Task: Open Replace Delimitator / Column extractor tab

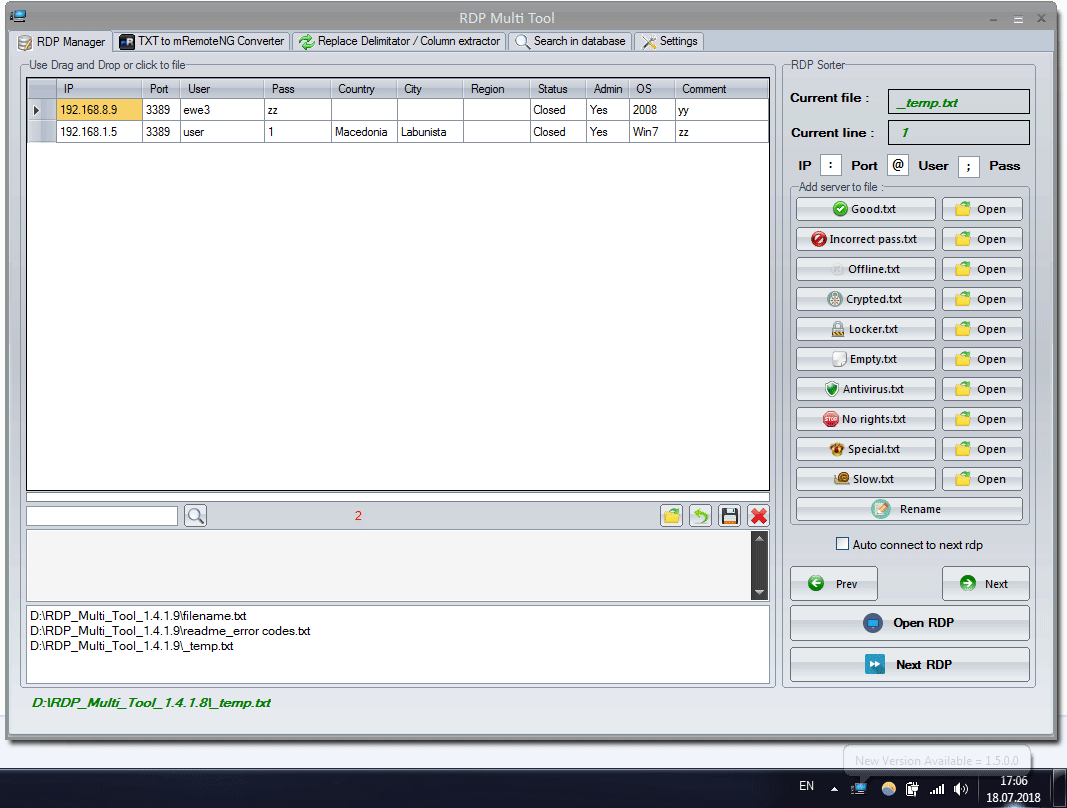Action: pyautogui.click(x=400, y=42)
